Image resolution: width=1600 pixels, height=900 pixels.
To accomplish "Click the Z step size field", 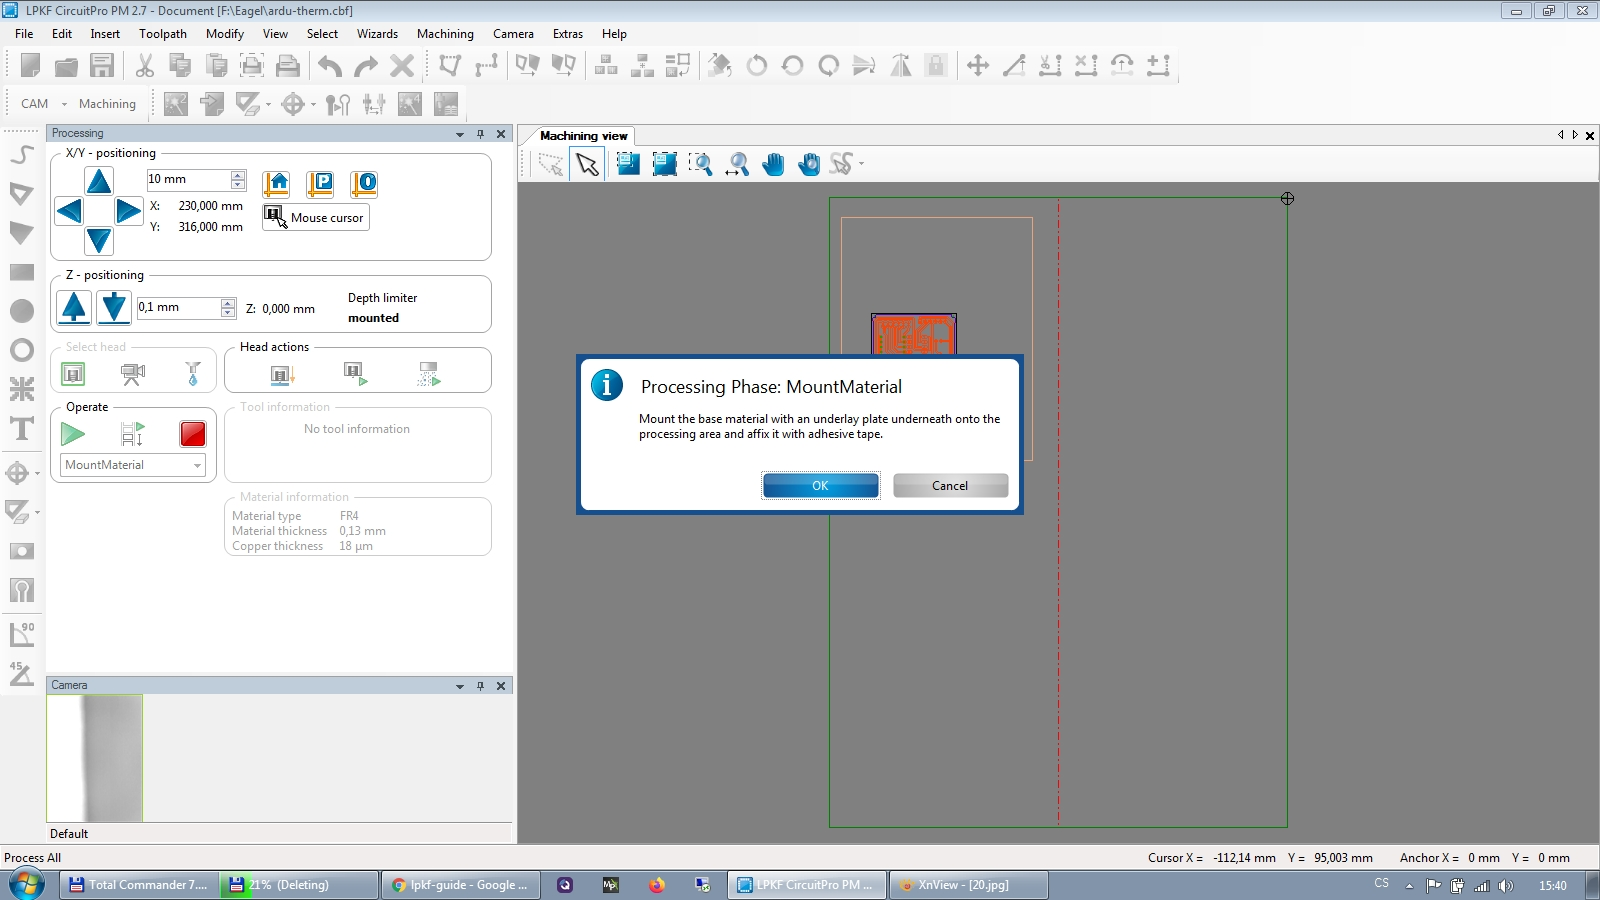I will (x=178, y=307).
